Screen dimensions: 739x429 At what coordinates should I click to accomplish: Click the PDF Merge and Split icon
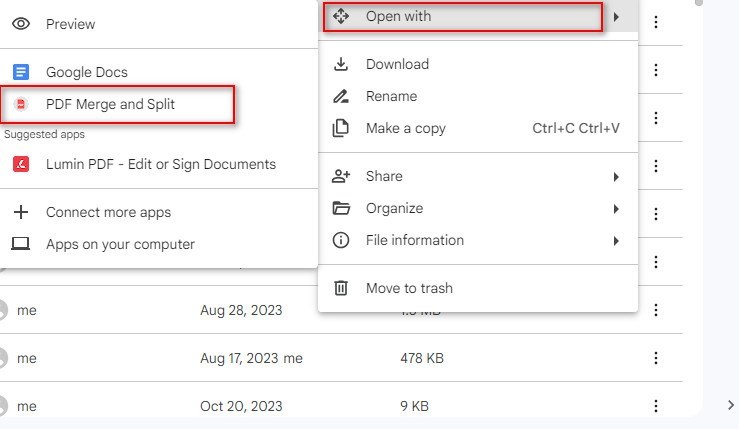tap(21, 104)
